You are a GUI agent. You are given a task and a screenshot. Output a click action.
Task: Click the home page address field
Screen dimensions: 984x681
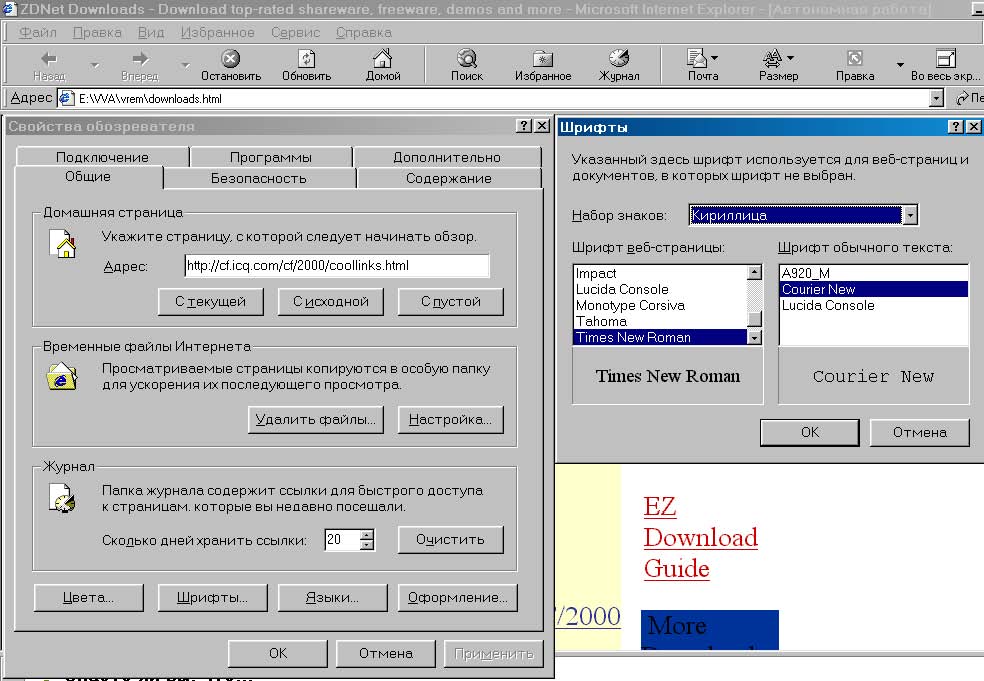tap(336, 265)
